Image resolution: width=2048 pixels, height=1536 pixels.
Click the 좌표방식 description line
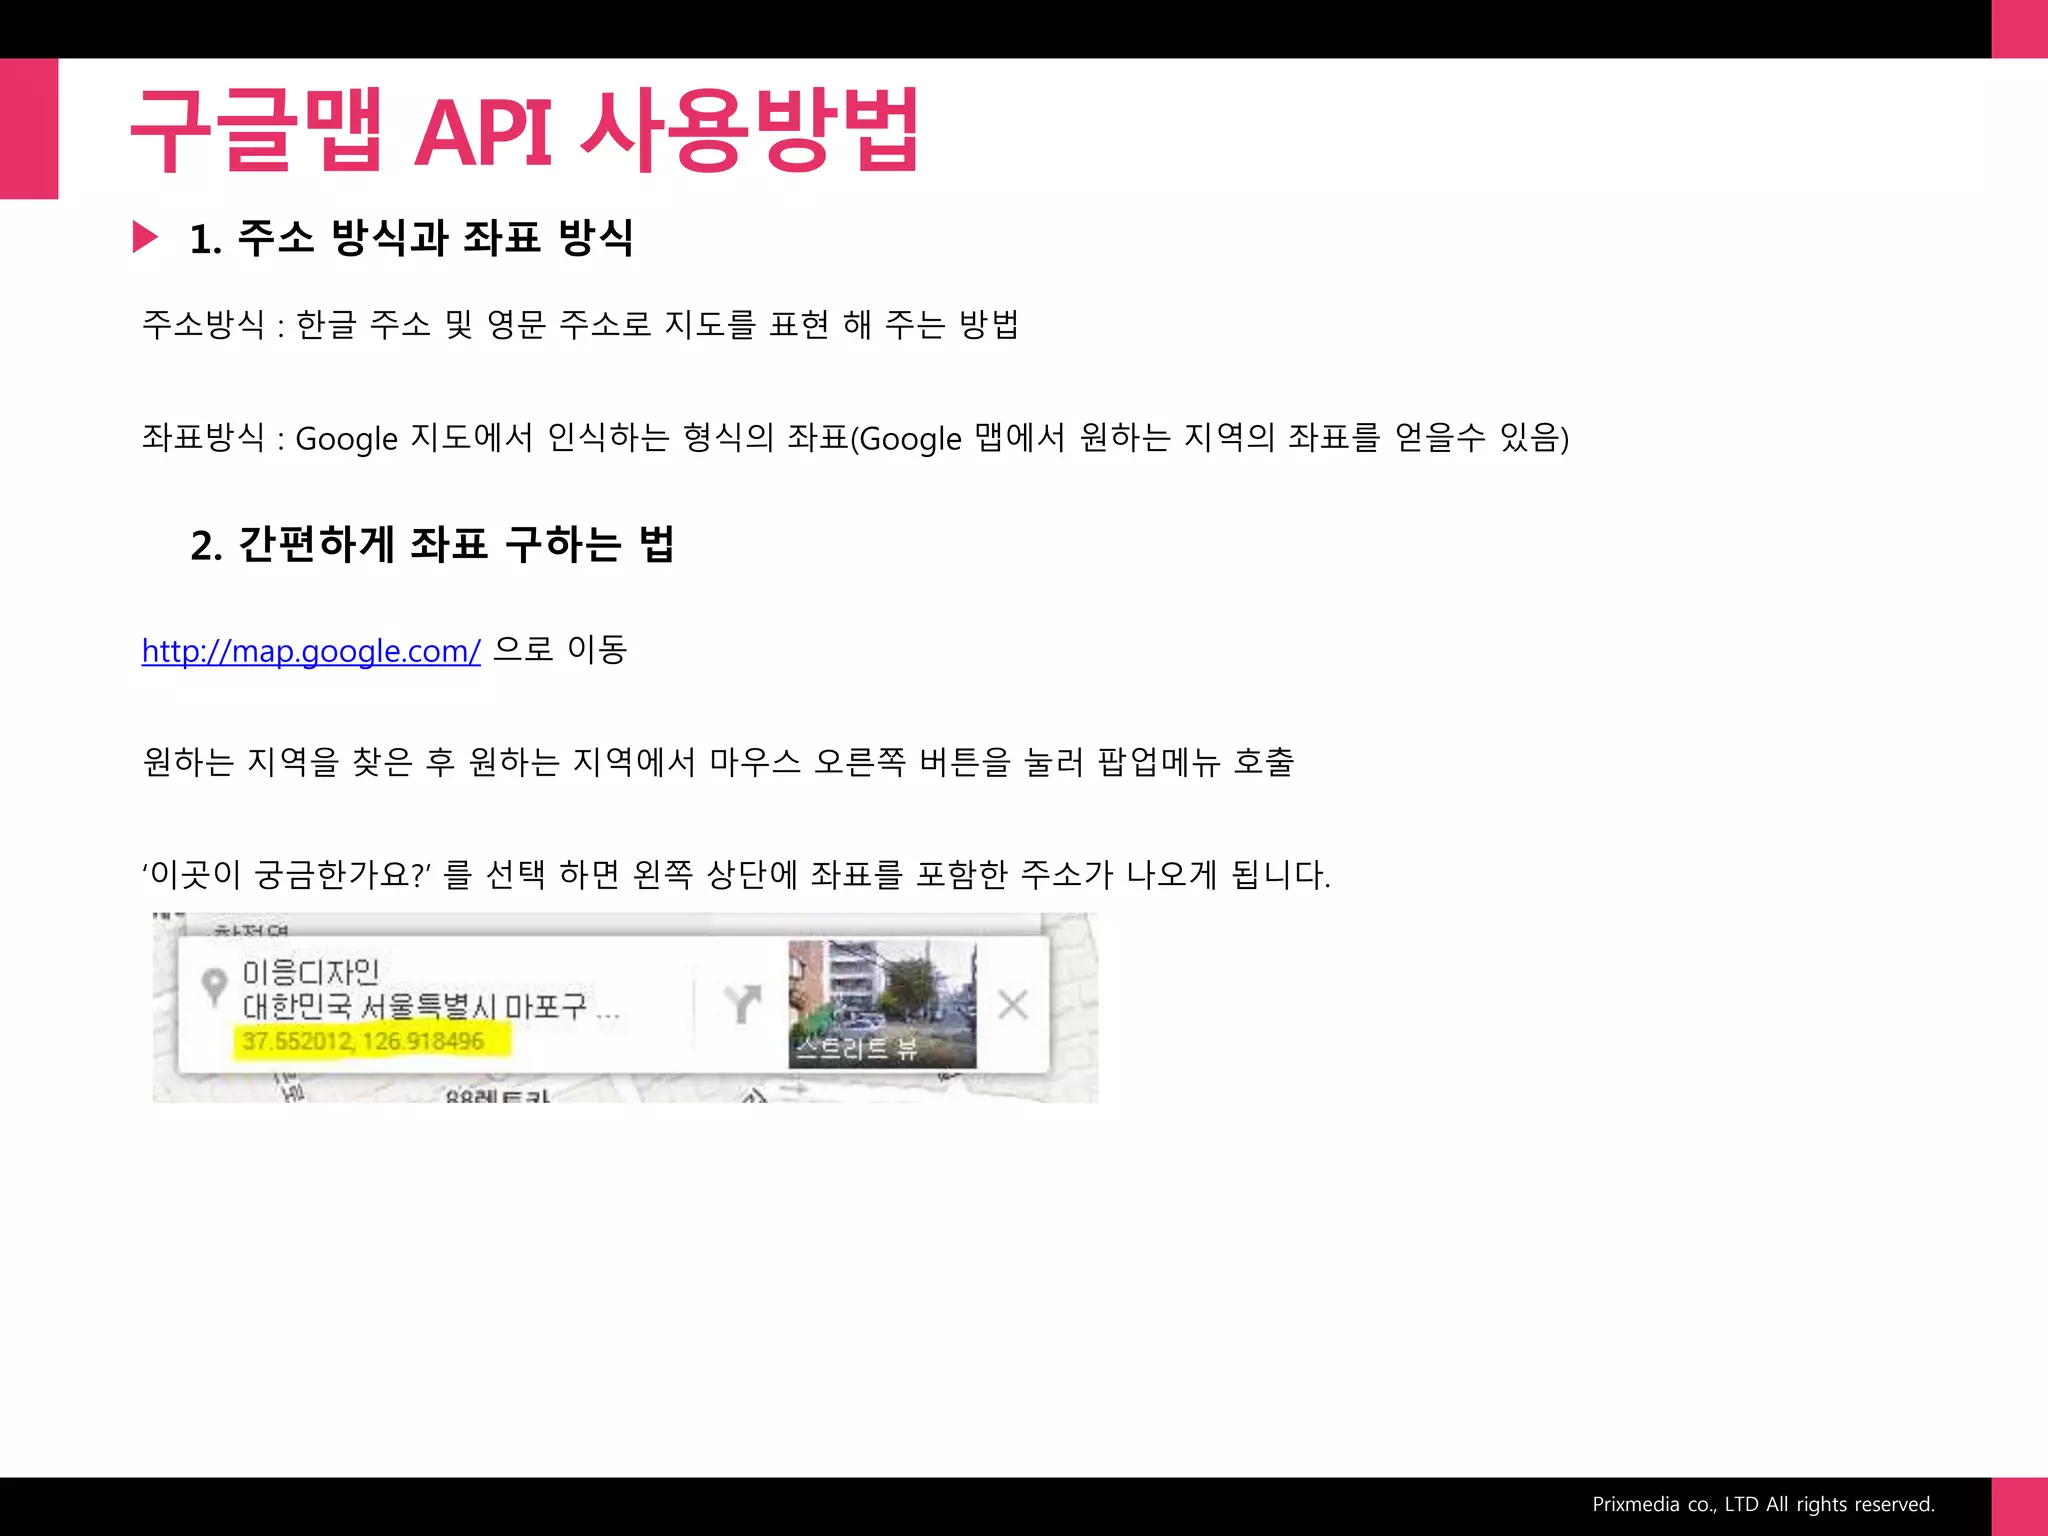click(855, 438)
